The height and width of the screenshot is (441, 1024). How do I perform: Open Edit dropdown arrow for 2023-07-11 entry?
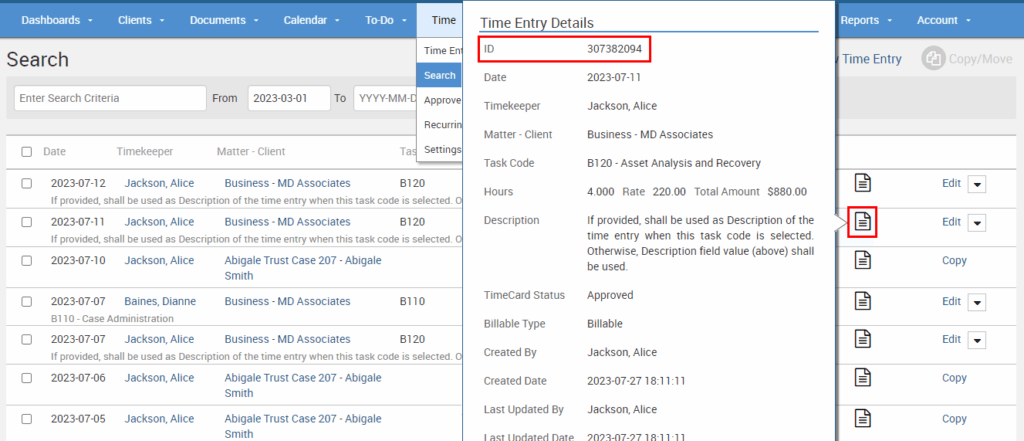pos(977,222)
